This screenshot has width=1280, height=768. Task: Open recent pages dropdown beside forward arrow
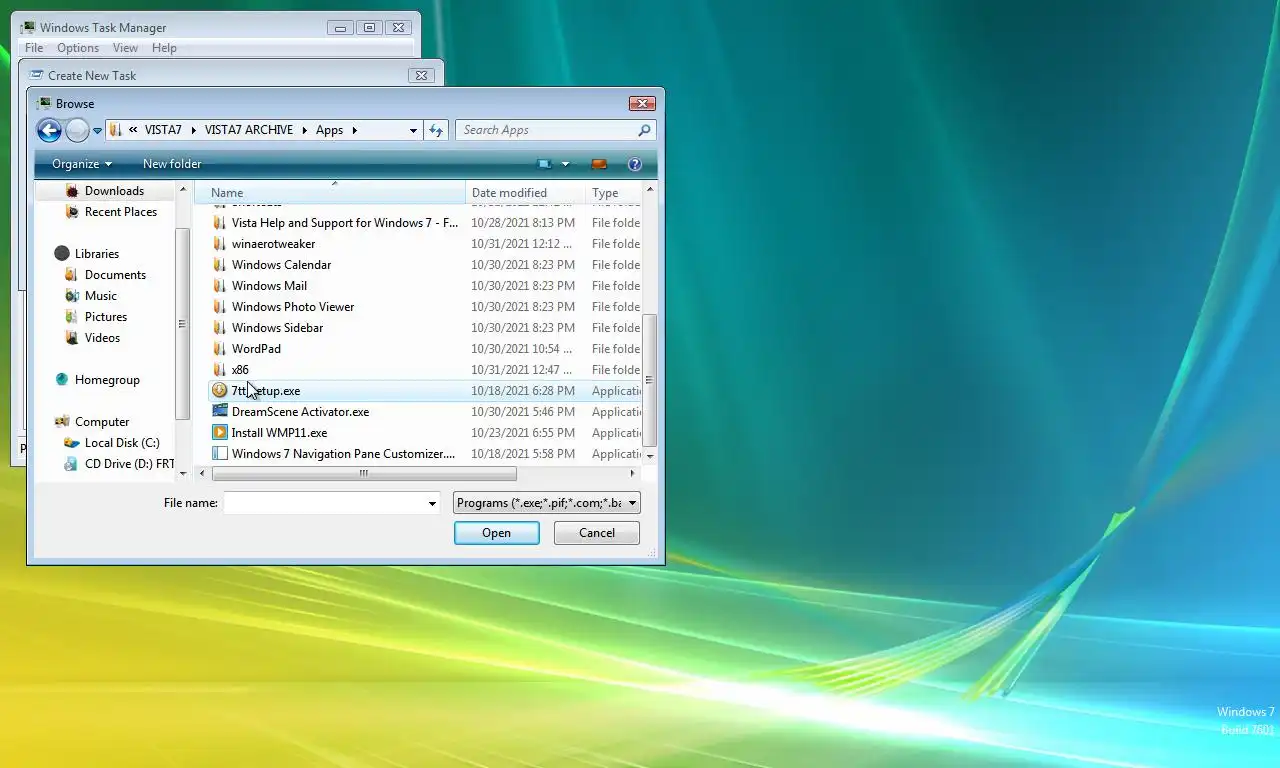(x=97, y=130)
